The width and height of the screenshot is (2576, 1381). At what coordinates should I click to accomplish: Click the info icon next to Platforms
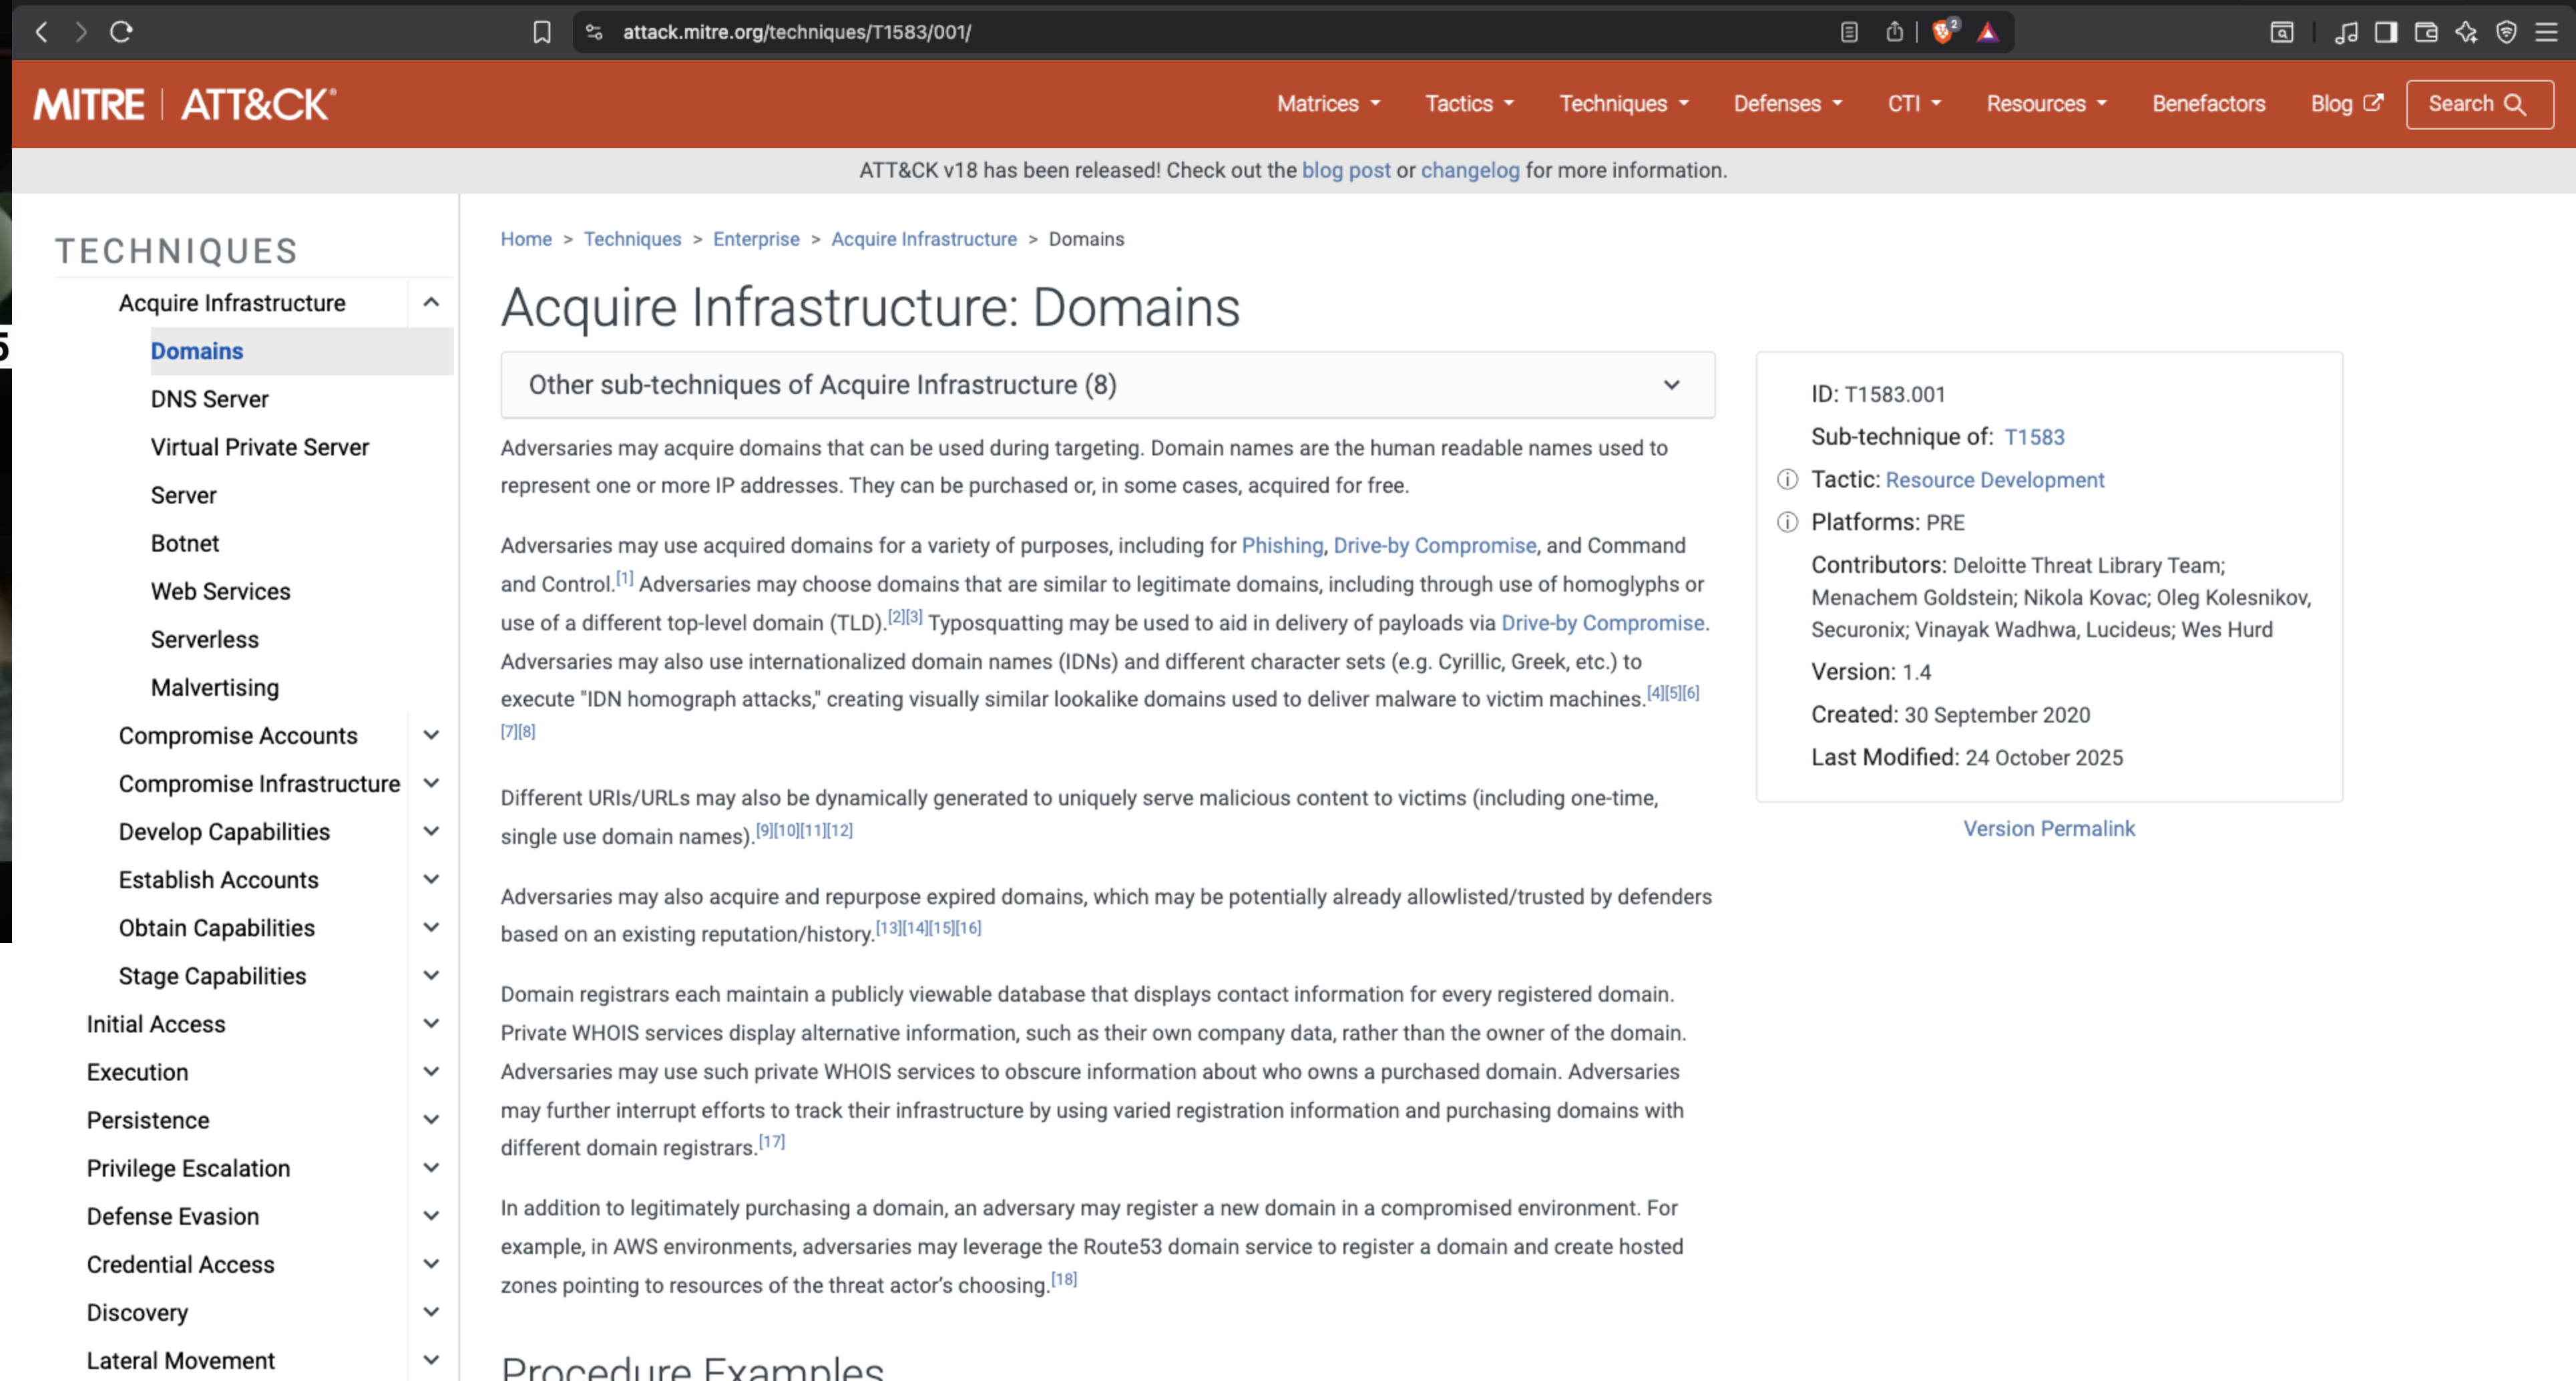click(1787, 522)
